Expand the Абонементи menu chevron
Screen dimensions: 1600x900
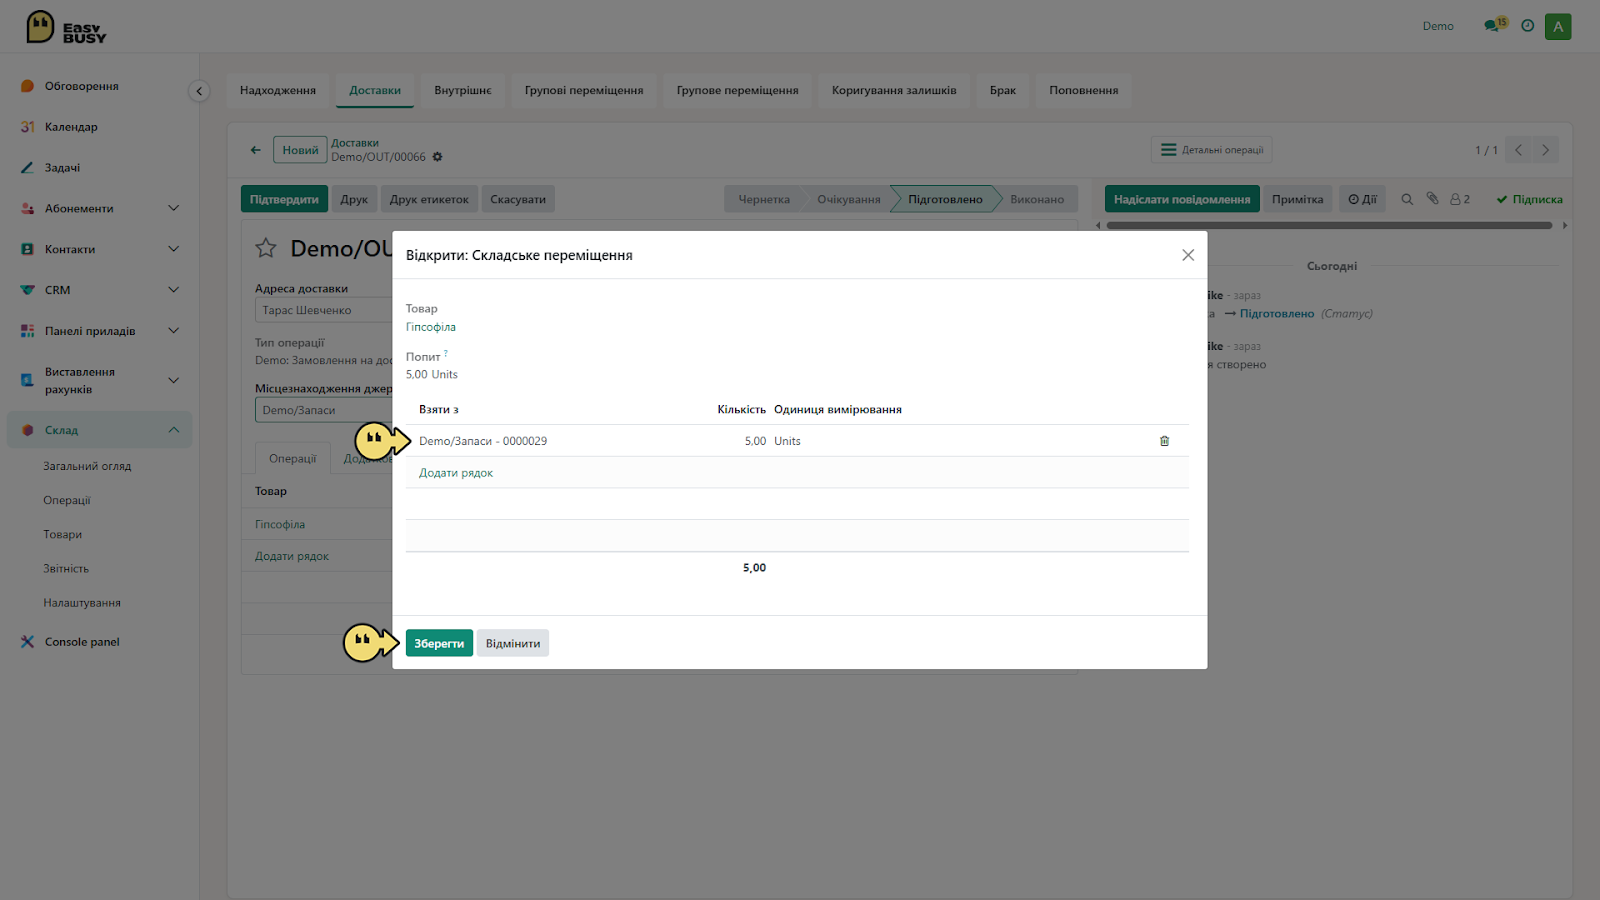[x=173, y=208]
